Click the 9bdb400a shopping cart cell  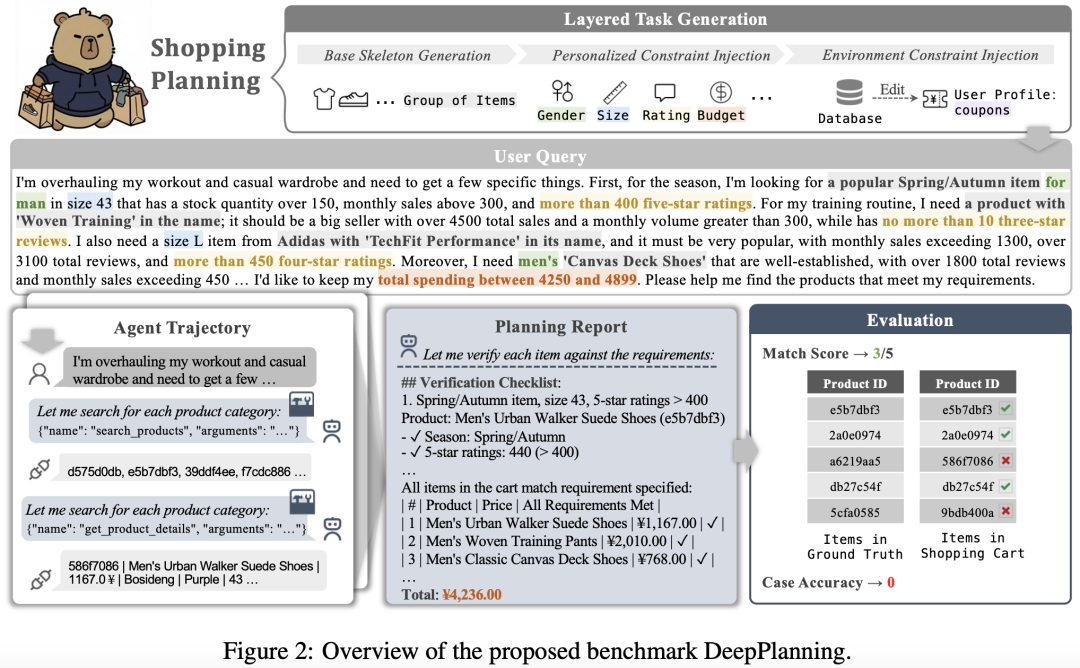pyautogui.click(x=968, y=512)
